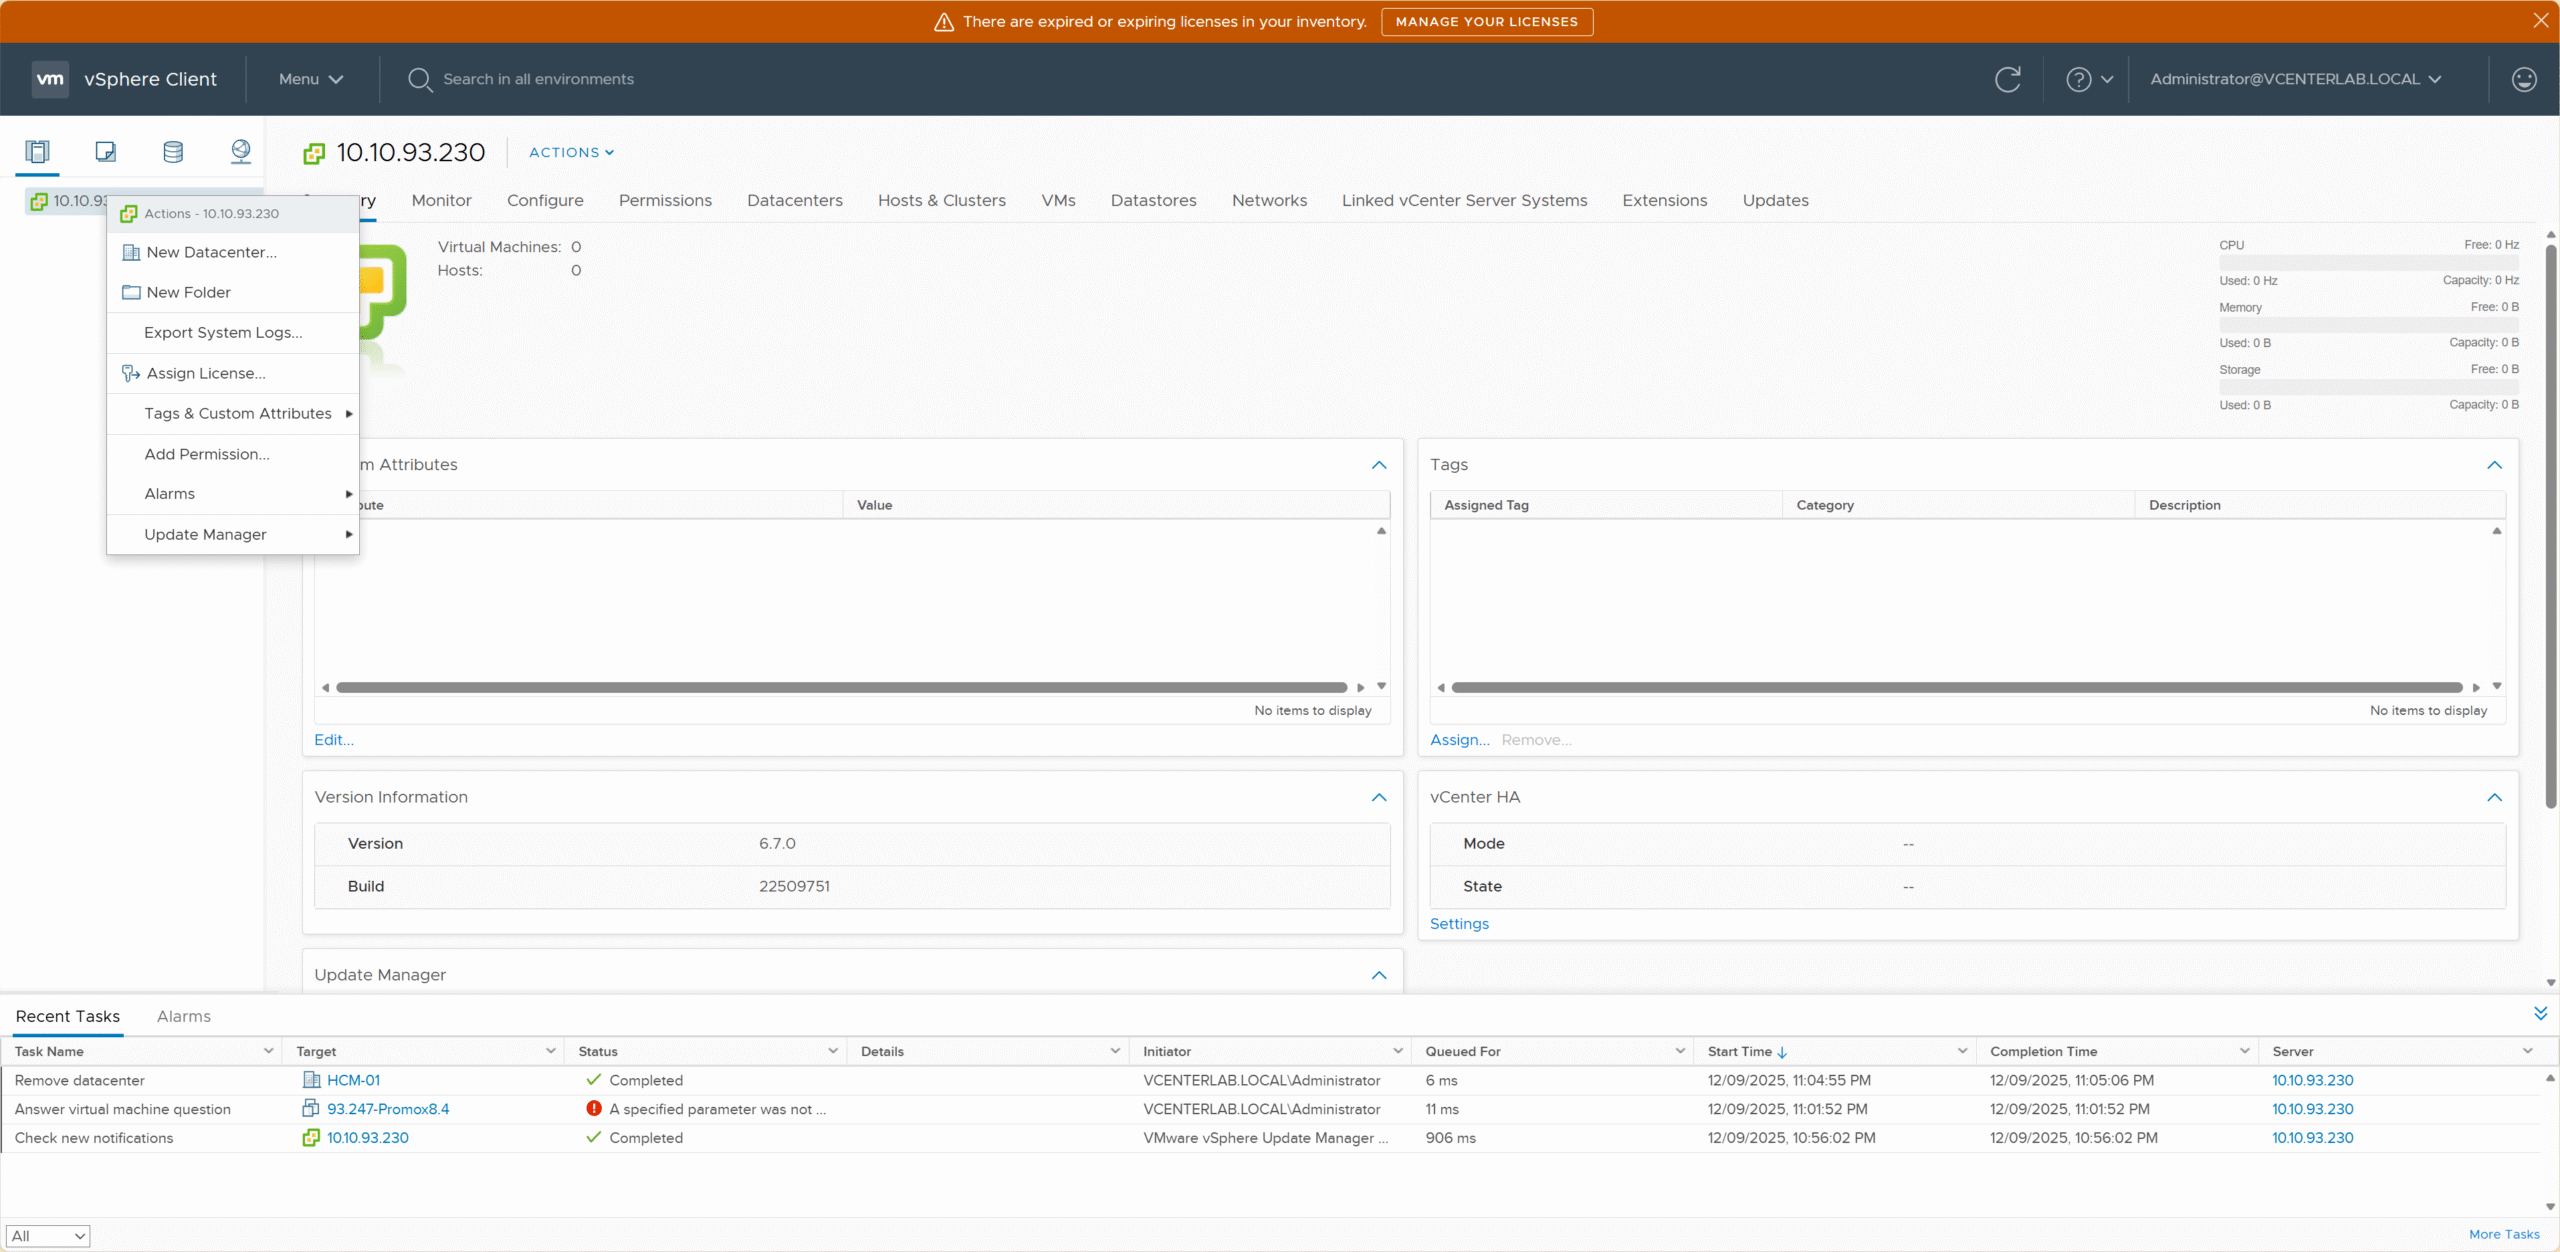Screen dimensions: 2560x1252
Task: Choose New Datacenter from context menu
Action: 211,252
